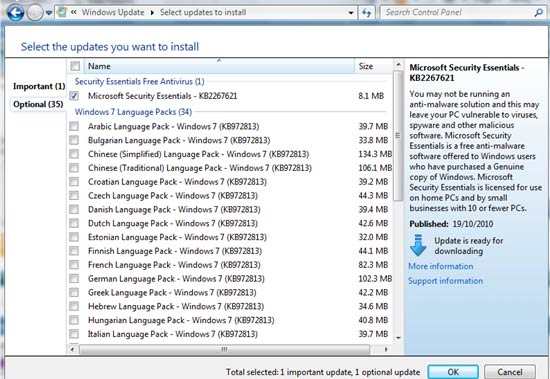
Task: Check the Hebrew Language Pack box
Action: click(74, 306)
